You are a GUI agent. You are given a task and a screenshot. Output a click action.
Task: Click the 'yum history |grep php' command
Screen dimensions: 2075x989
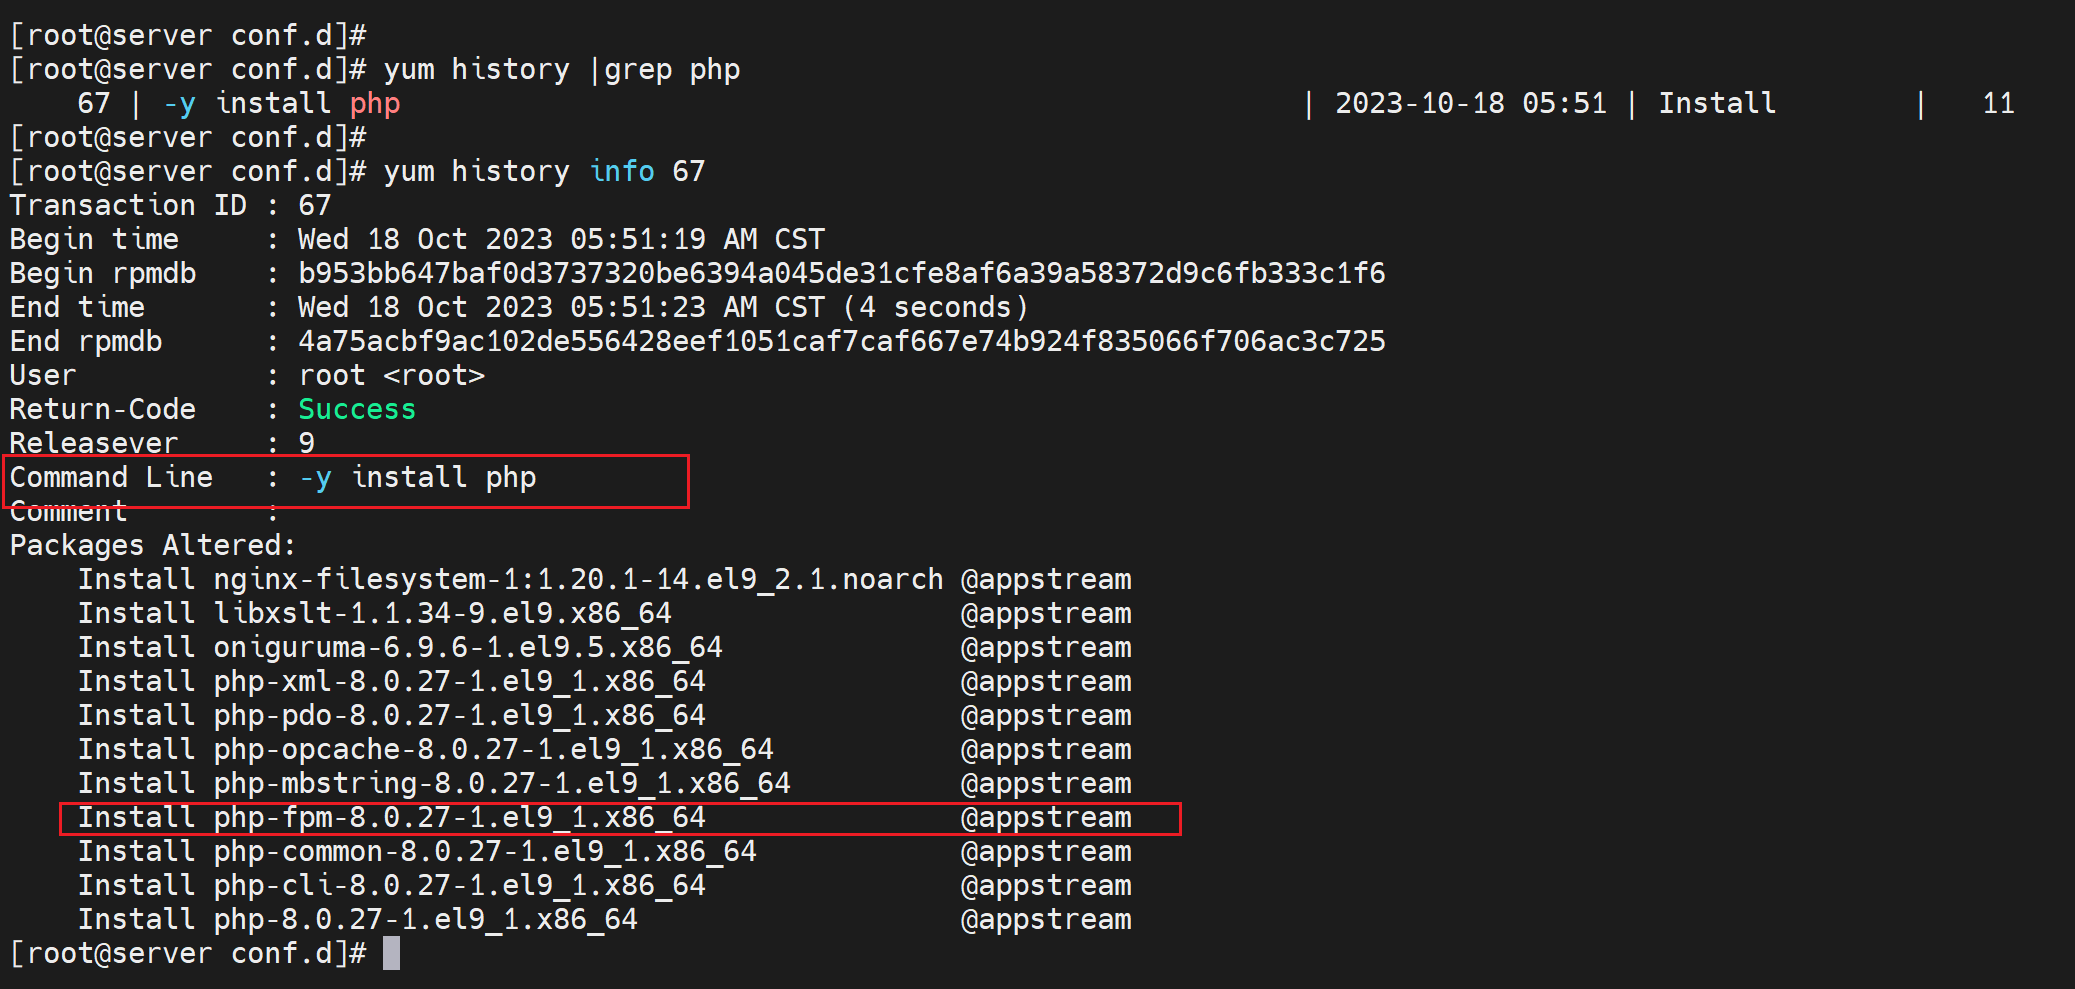point(561,69)
